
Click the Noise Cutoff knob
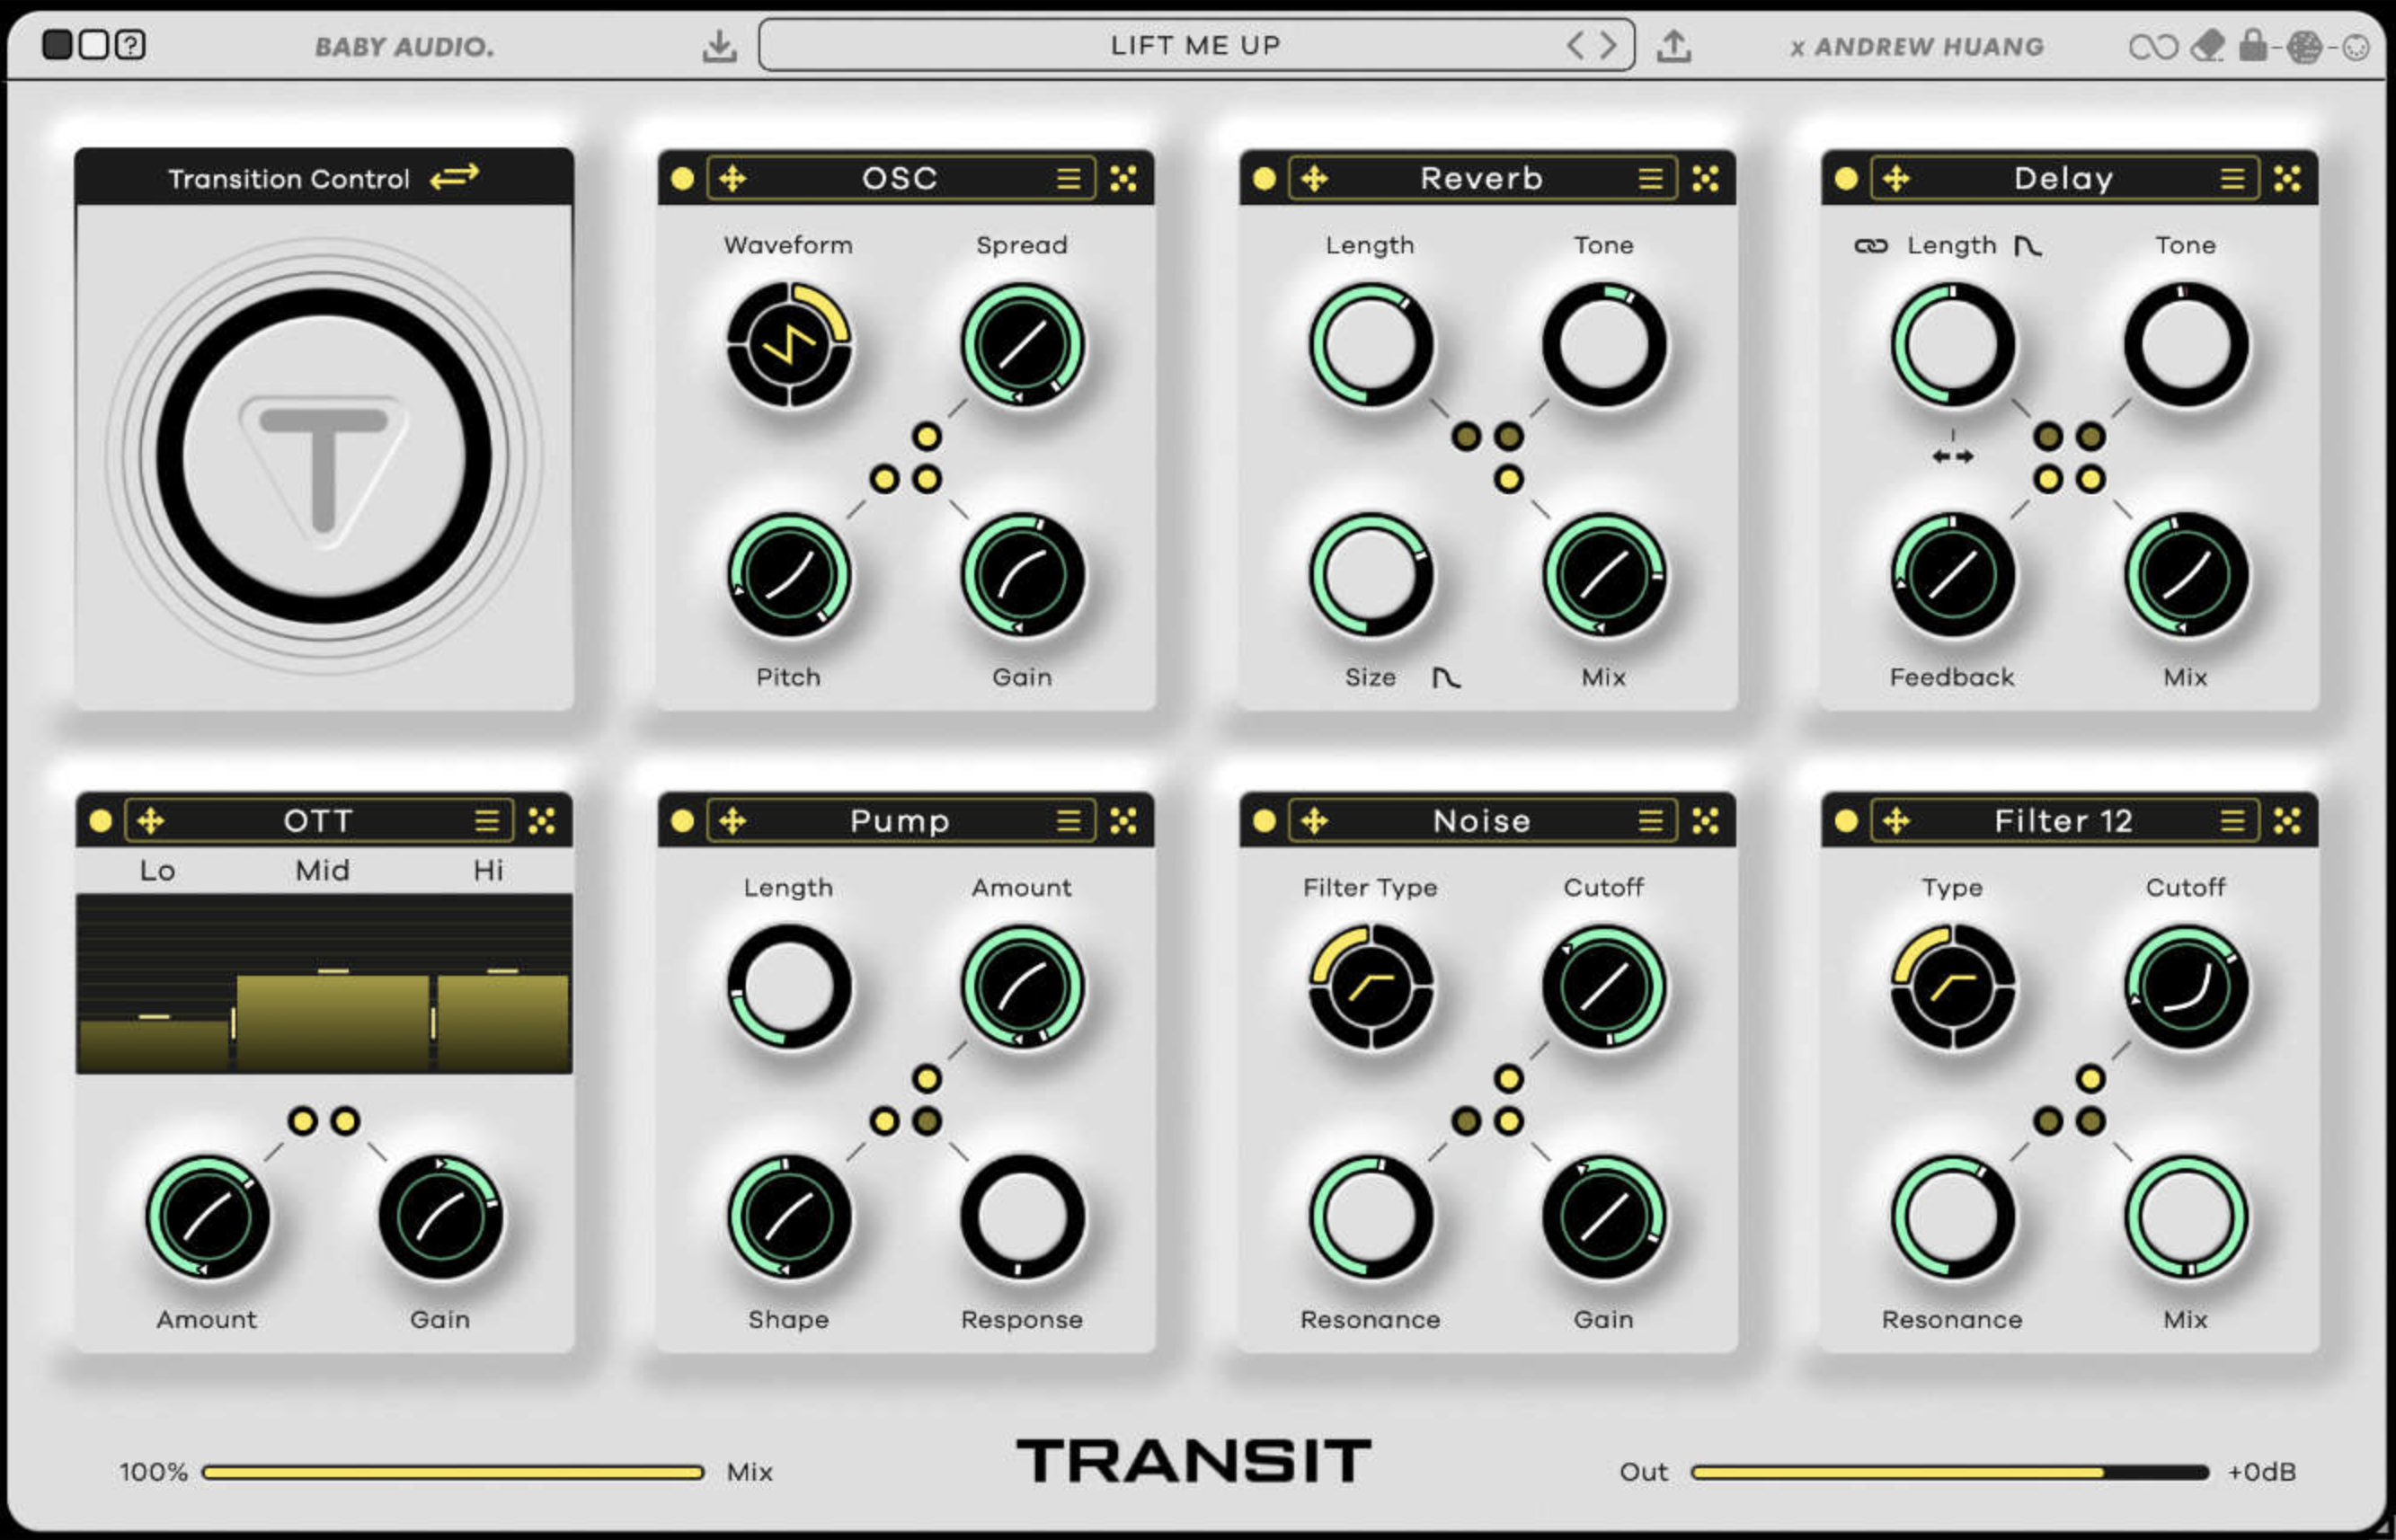tap(1604, 987)
